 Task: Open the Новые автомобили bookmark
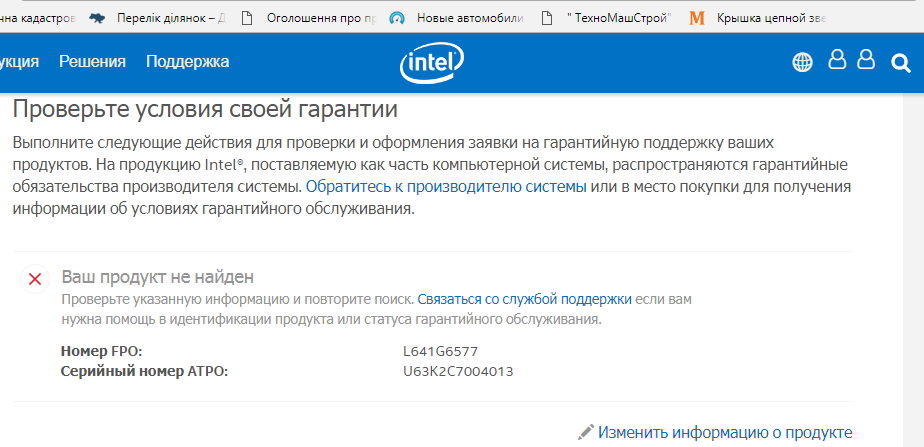[x=457, y=18]
